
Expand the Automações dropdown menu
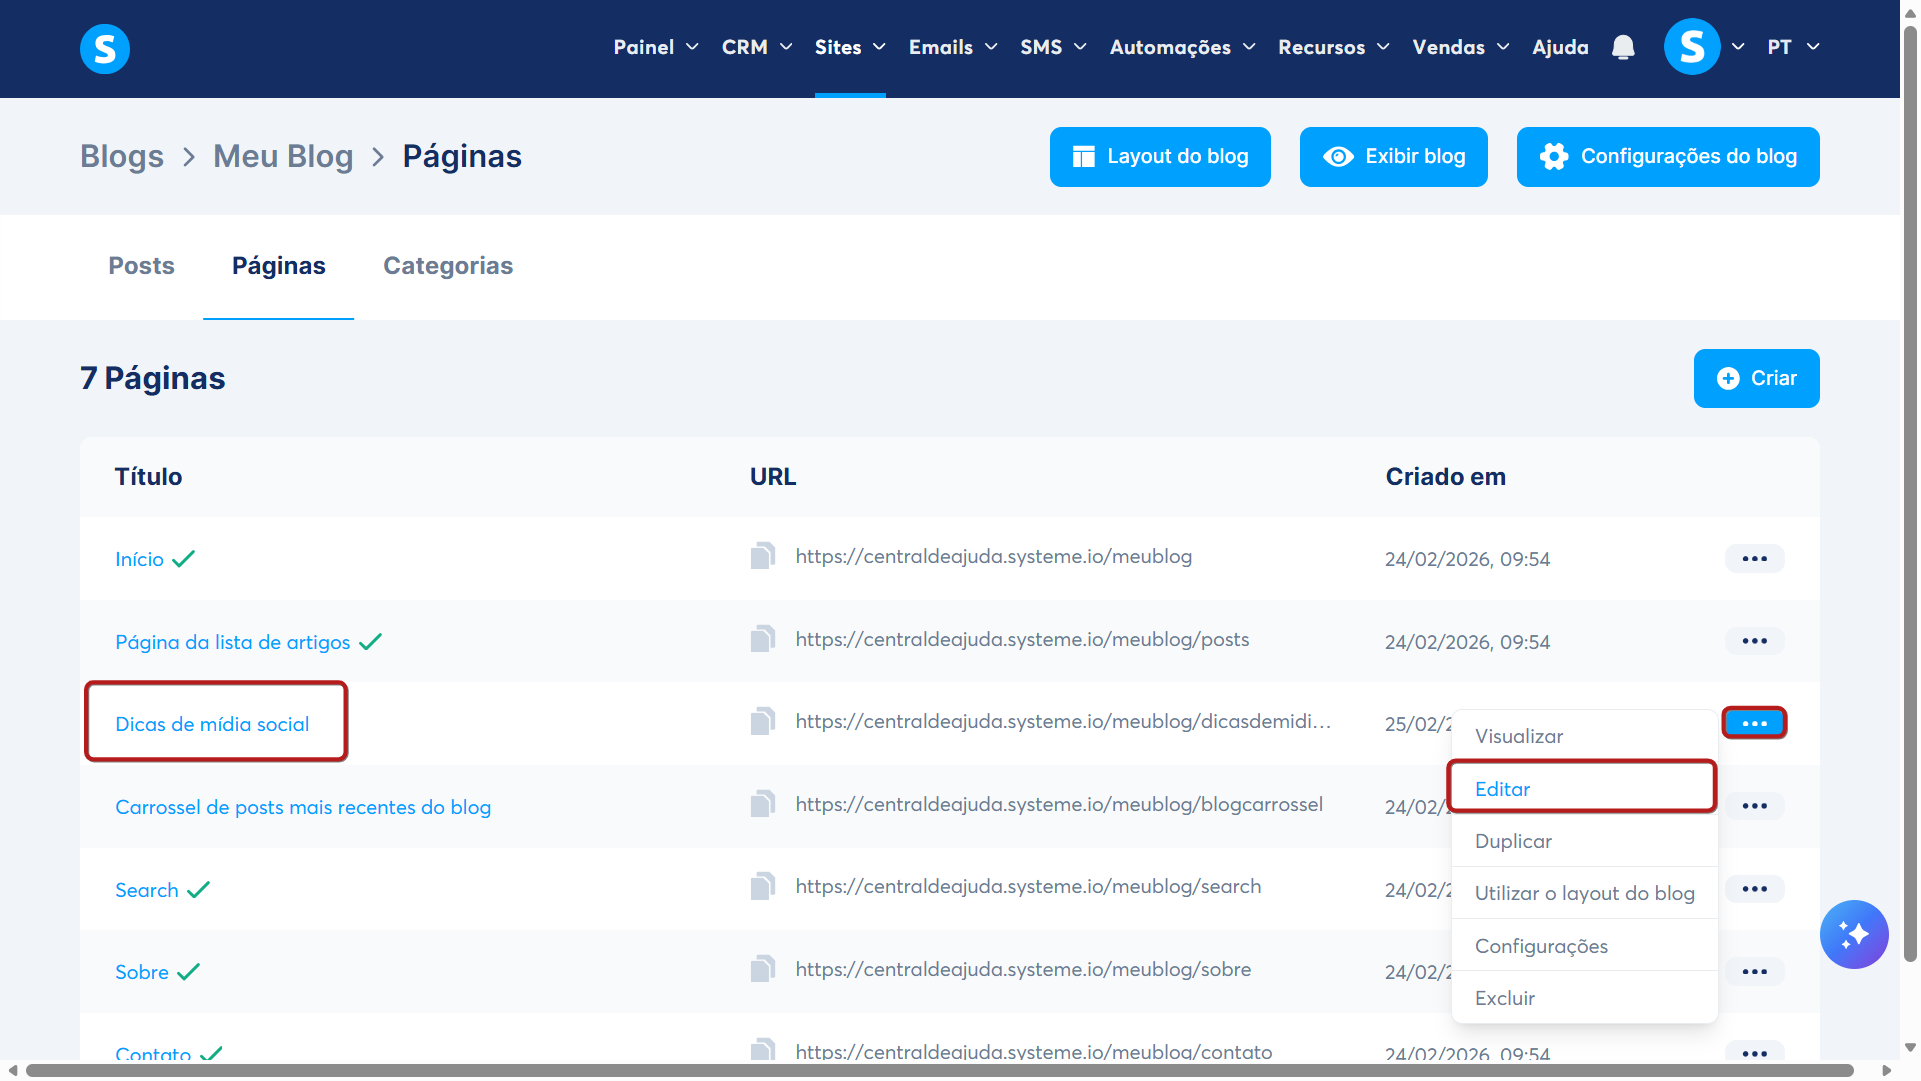coord(1181,47)
